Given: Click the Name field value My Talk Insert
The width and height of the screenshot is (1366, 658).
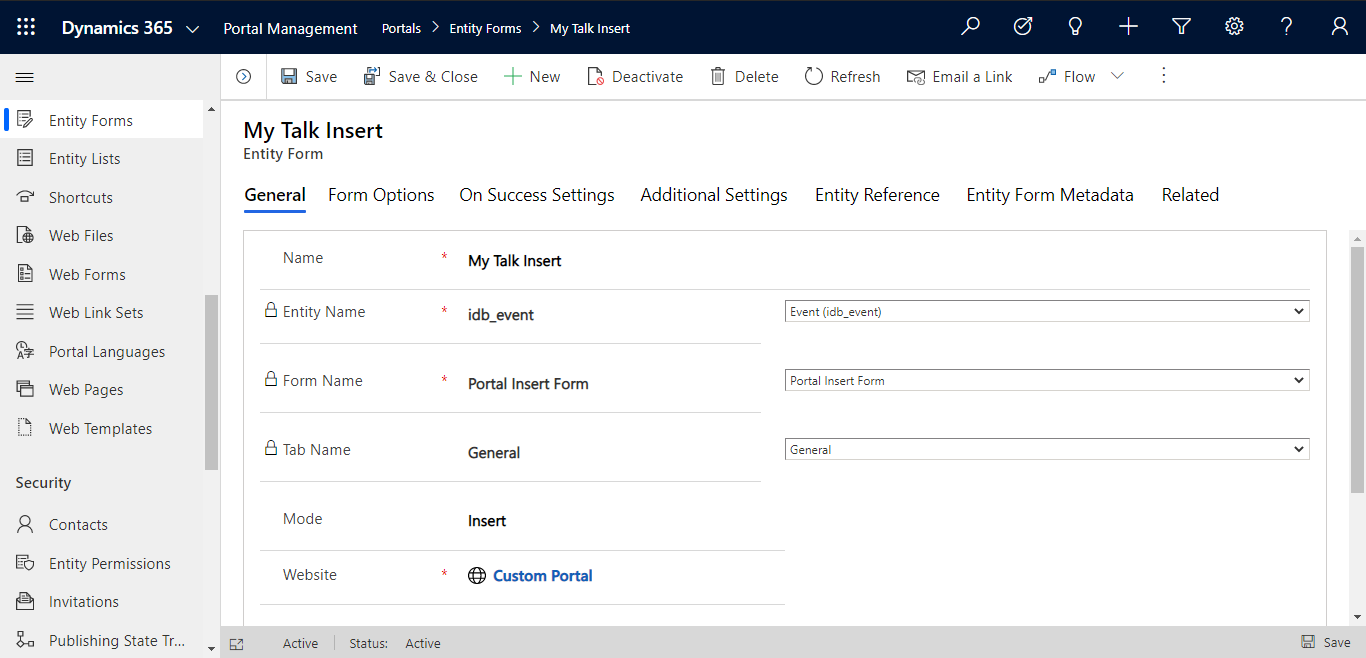Looking at the screenshot, I should tap(515, 261).
